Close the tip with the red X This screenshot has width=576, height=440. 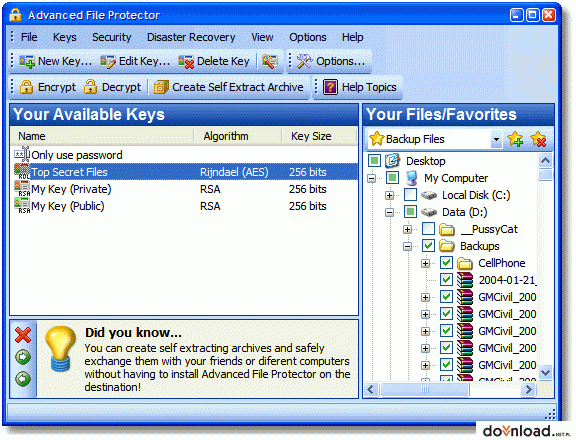click(23, 335)
